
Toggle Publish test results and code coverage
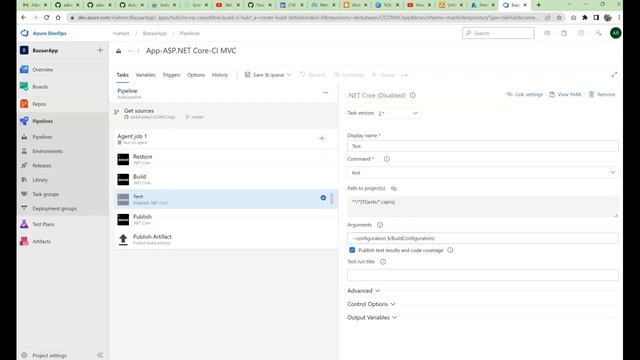[x=352, y=250]
